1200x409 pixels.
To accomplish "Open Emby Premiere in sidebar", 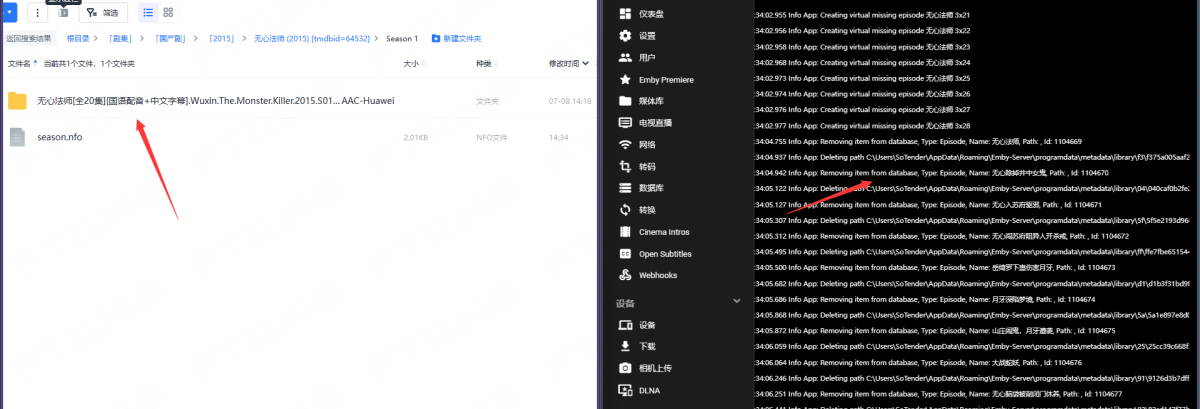I will [x=666, y=79].
